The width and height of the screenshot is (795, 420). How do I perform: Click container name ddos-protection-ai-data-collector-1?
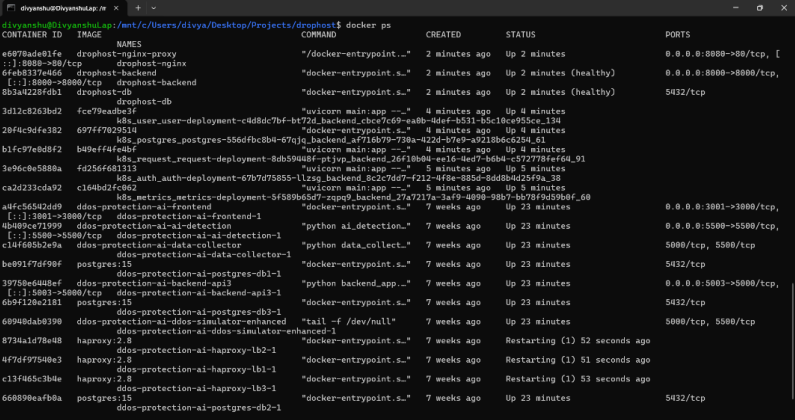204,255
